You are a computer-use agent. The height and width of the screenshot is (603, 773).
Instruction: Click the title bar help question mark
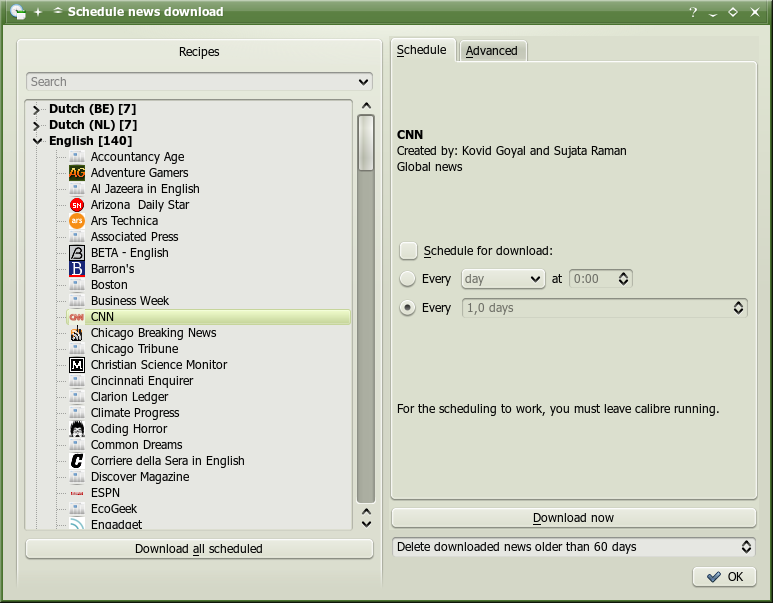(x=693, y=12)
